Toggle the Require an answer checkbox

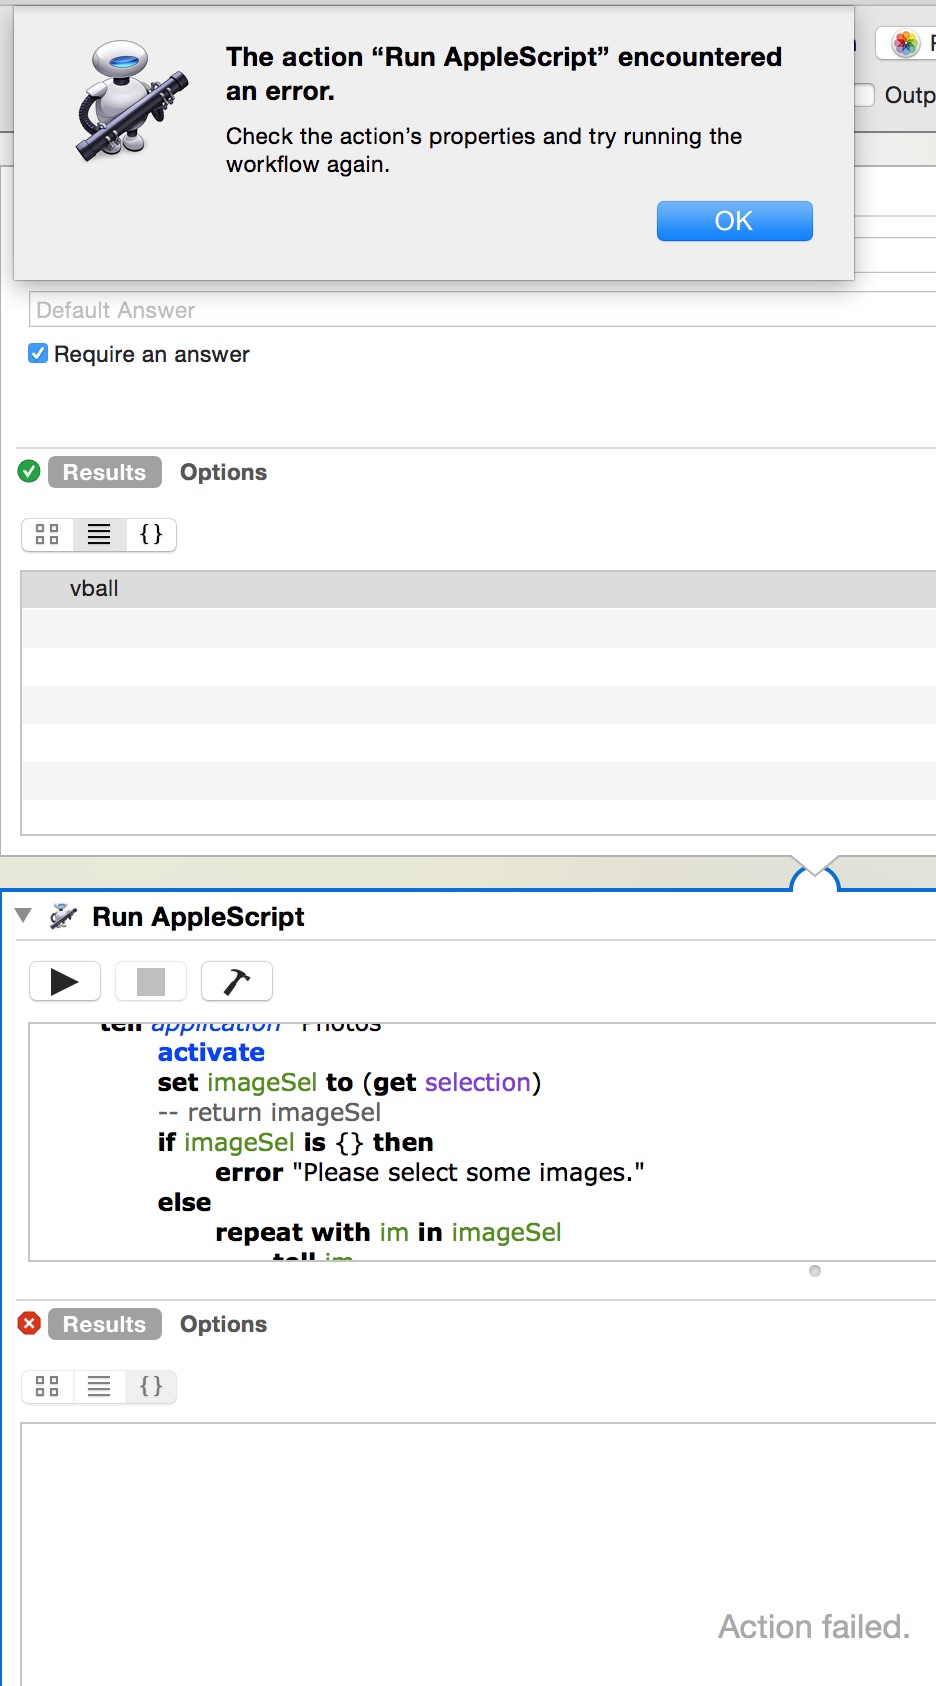(x=38, y=354)
